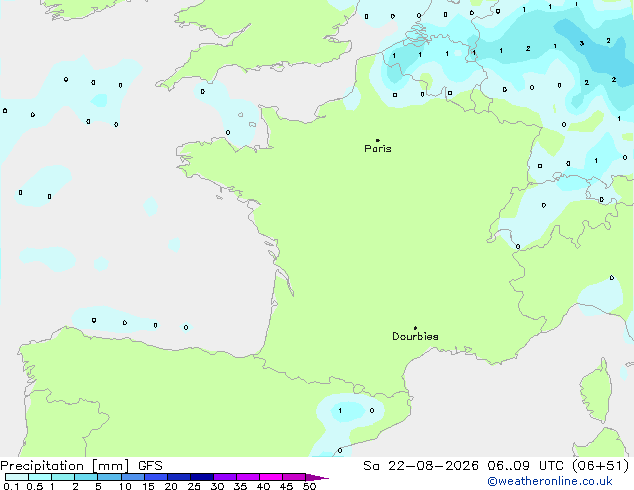This screenshot has height=490, width=634.
Task: Click the forecast date 'Sa 22-08-2026' text
Action: [x=421, y=466]
